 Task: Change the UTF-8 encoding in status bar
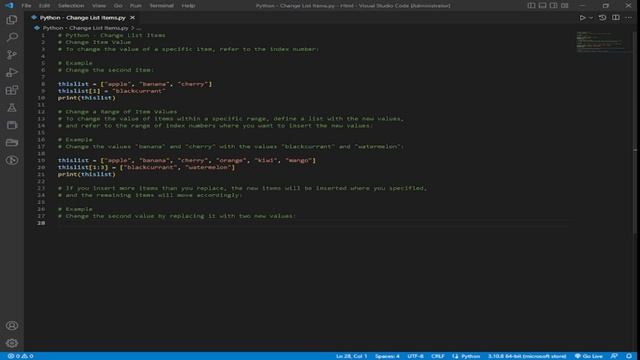click(415, 356)
